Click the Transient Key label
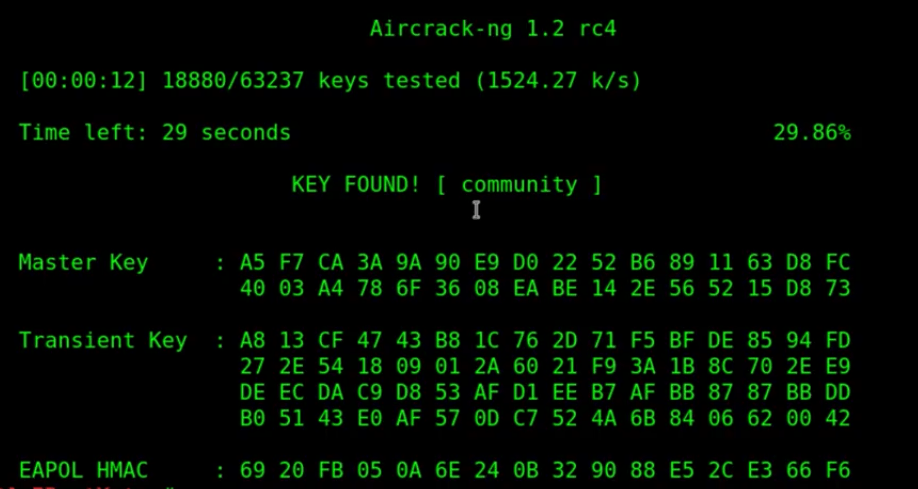918x489 pixels. (x=102, y=340)
